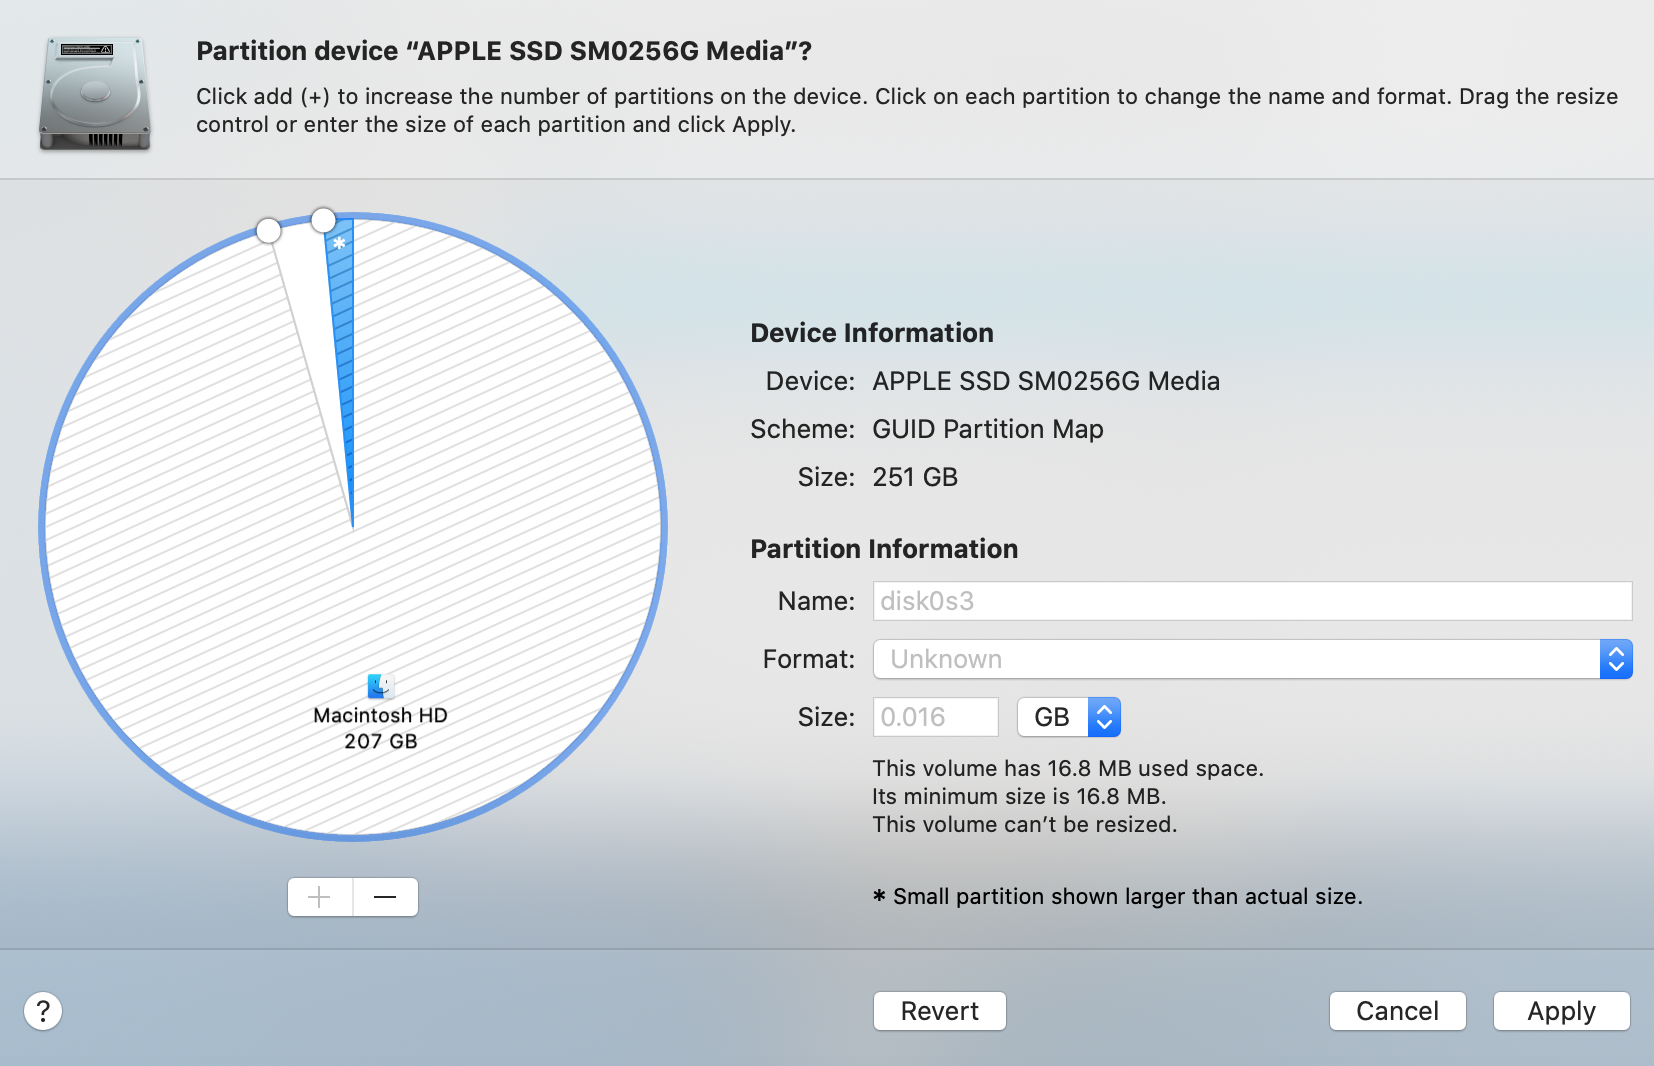
Task: Click the 251 GB device size value
Action: pyautogui.click(x=915, y=477)
